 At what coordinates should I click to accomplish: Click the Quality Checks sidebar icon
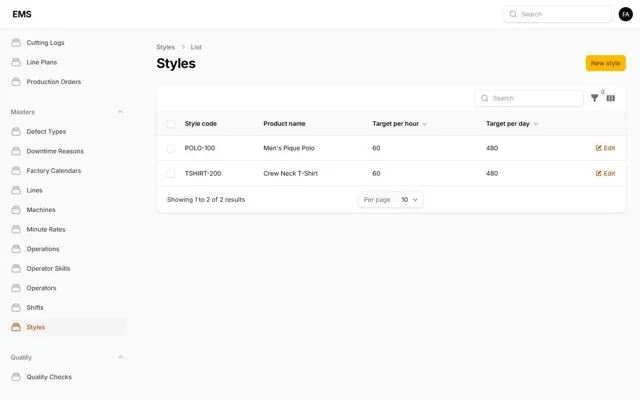16,377
